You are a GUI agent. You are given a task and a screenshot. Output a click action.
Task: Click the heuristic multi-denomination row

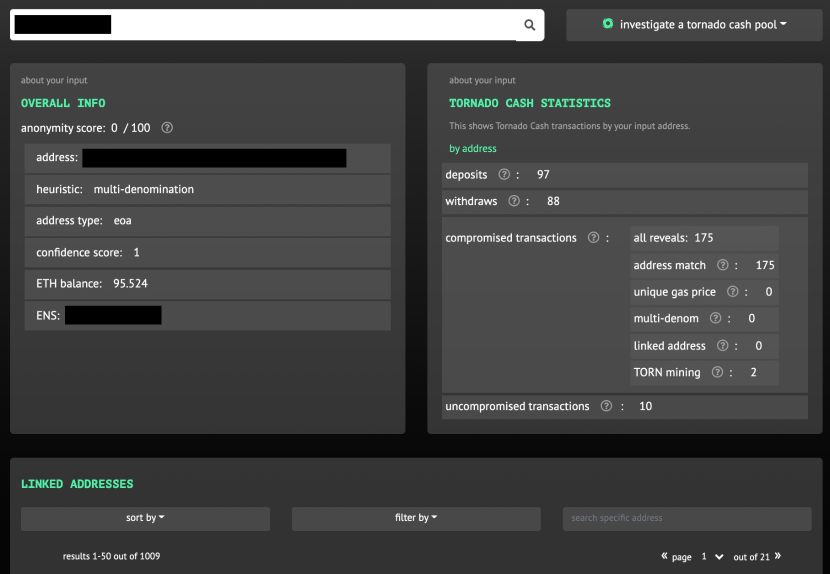(208, 189)
